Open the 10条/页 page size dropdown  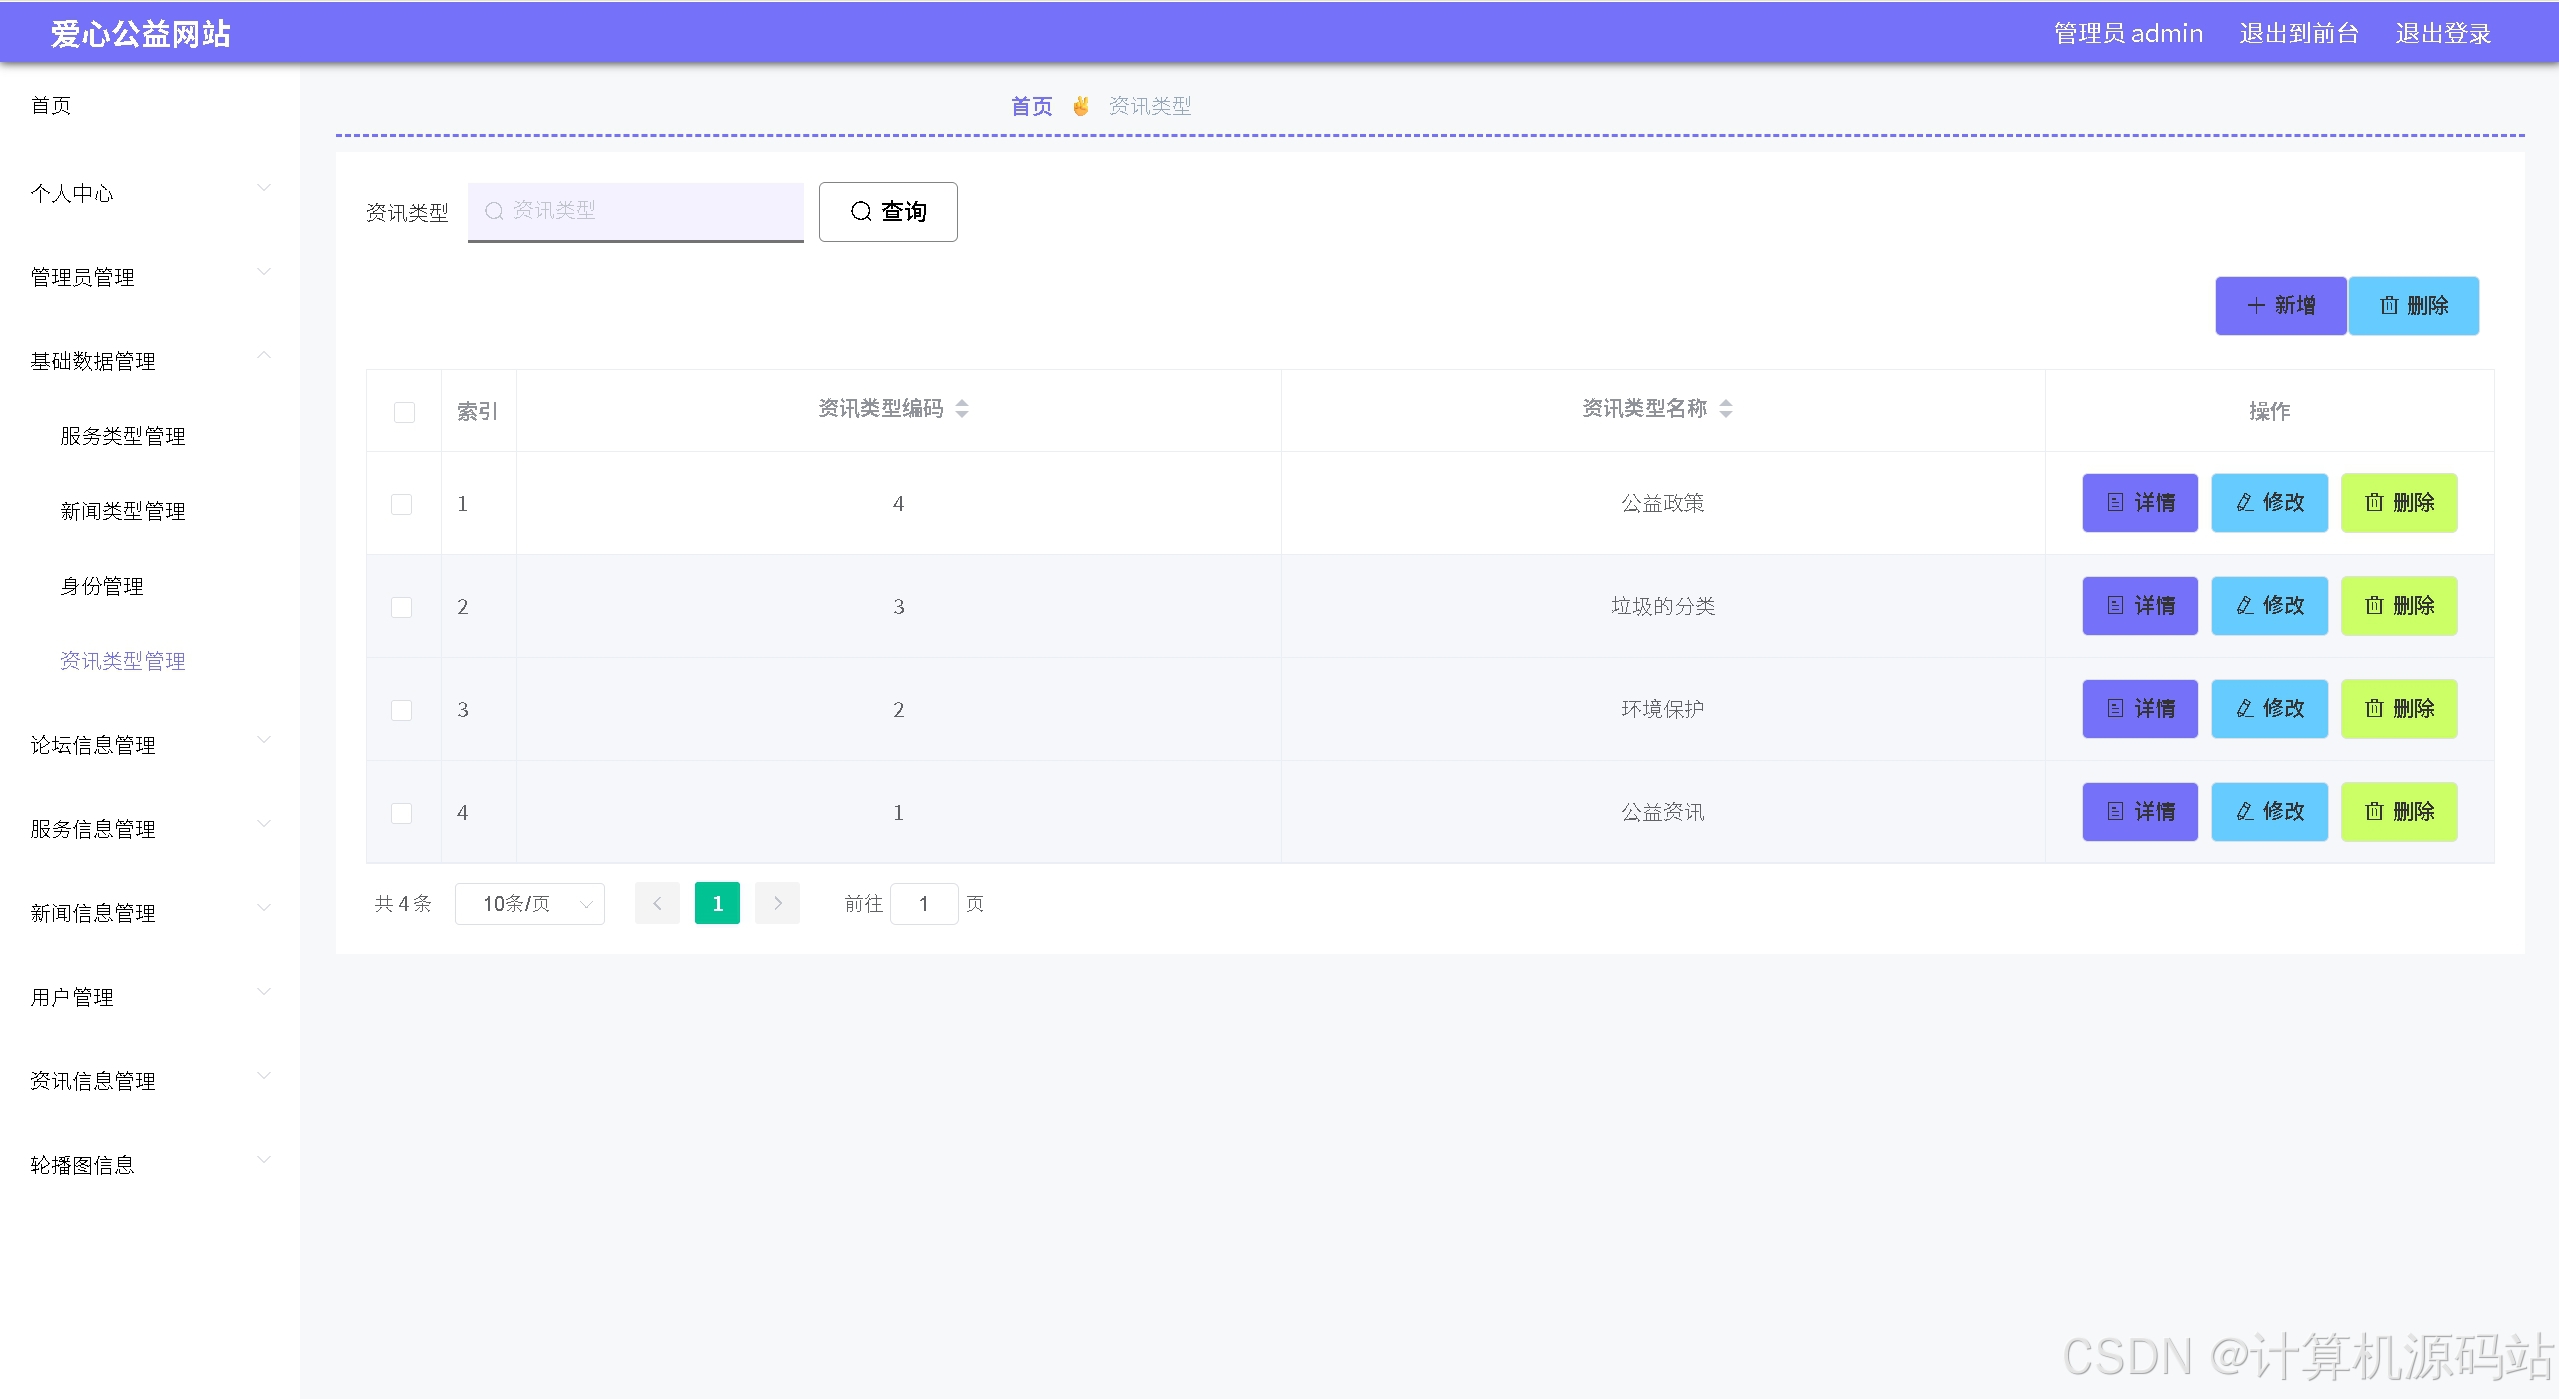529,904
